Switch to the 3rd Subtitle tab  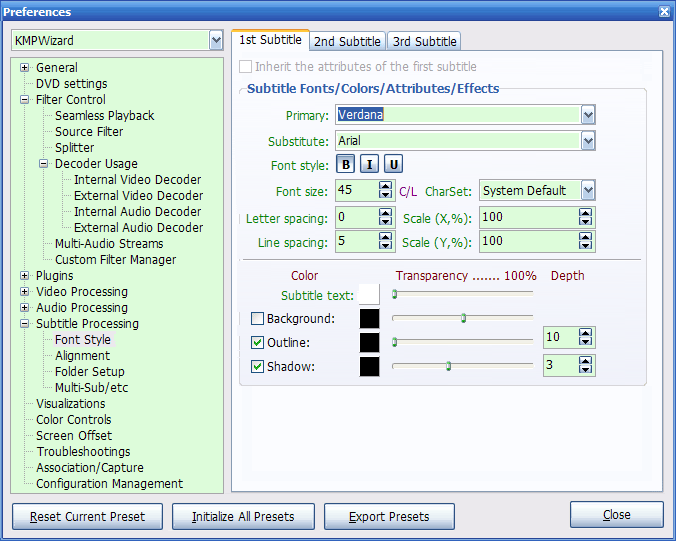click(x=424, y=41)
